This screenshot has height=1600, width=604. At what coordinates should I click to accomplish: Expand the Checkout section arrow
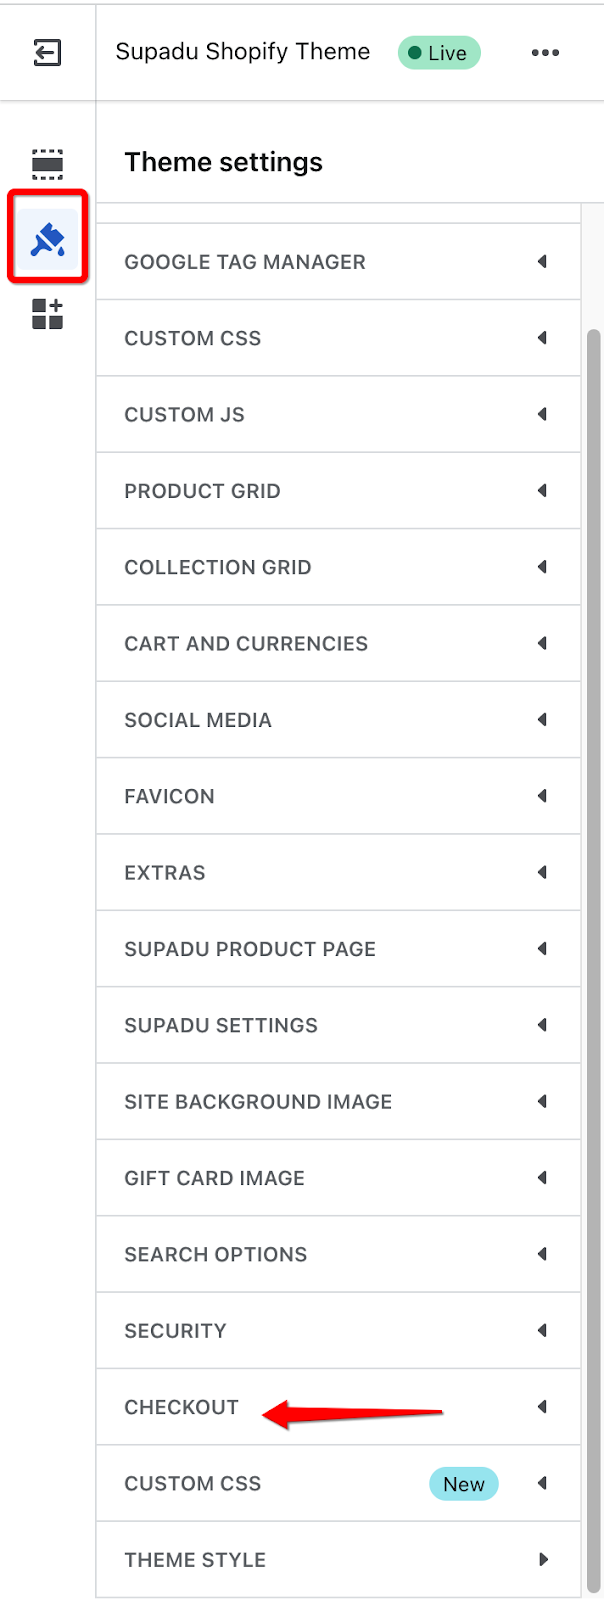coord(542,1407)
